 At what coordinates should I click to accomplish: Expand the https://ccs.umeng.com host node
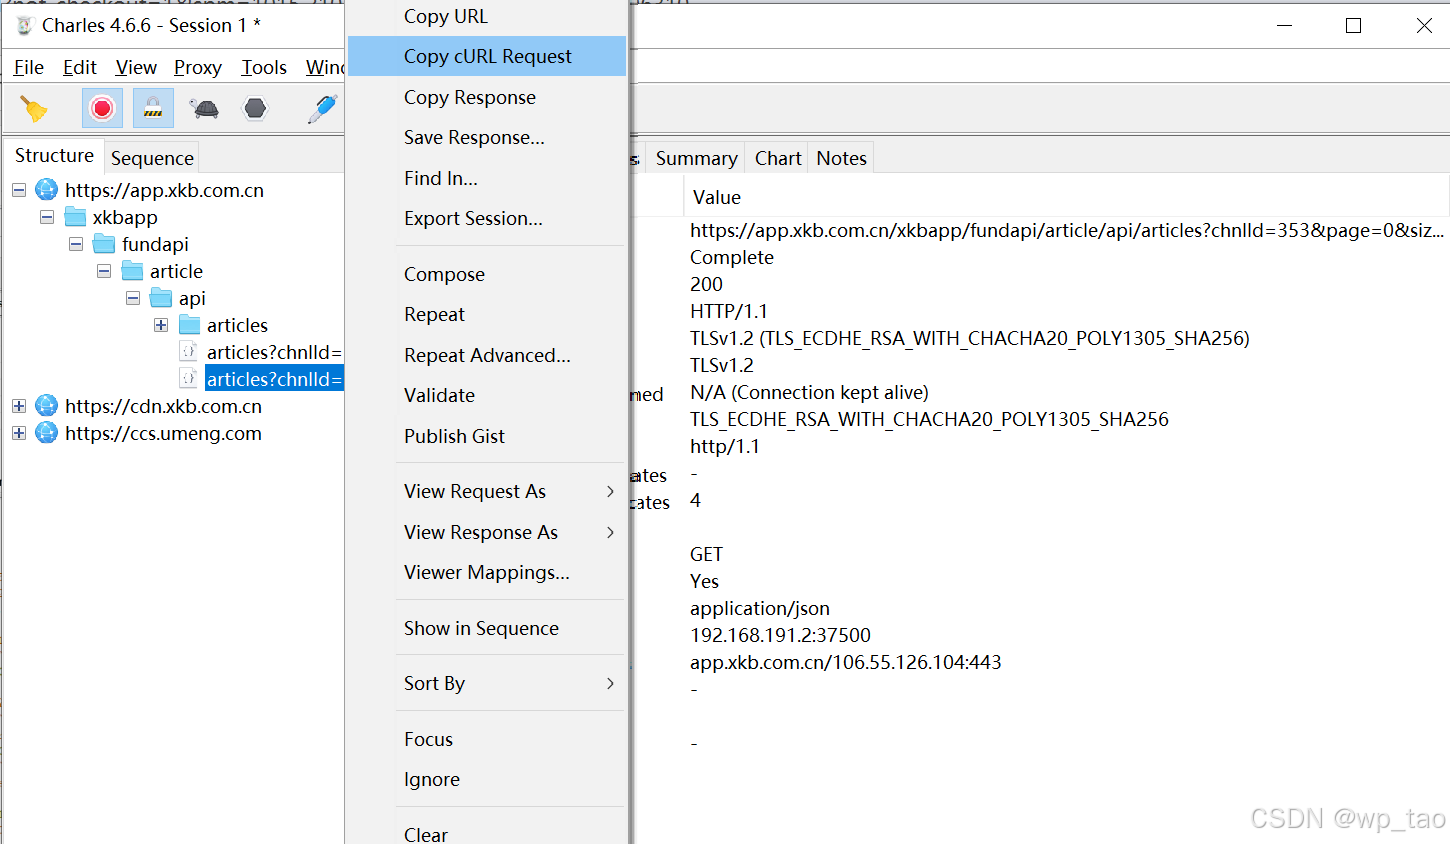[x=19, y=433]
